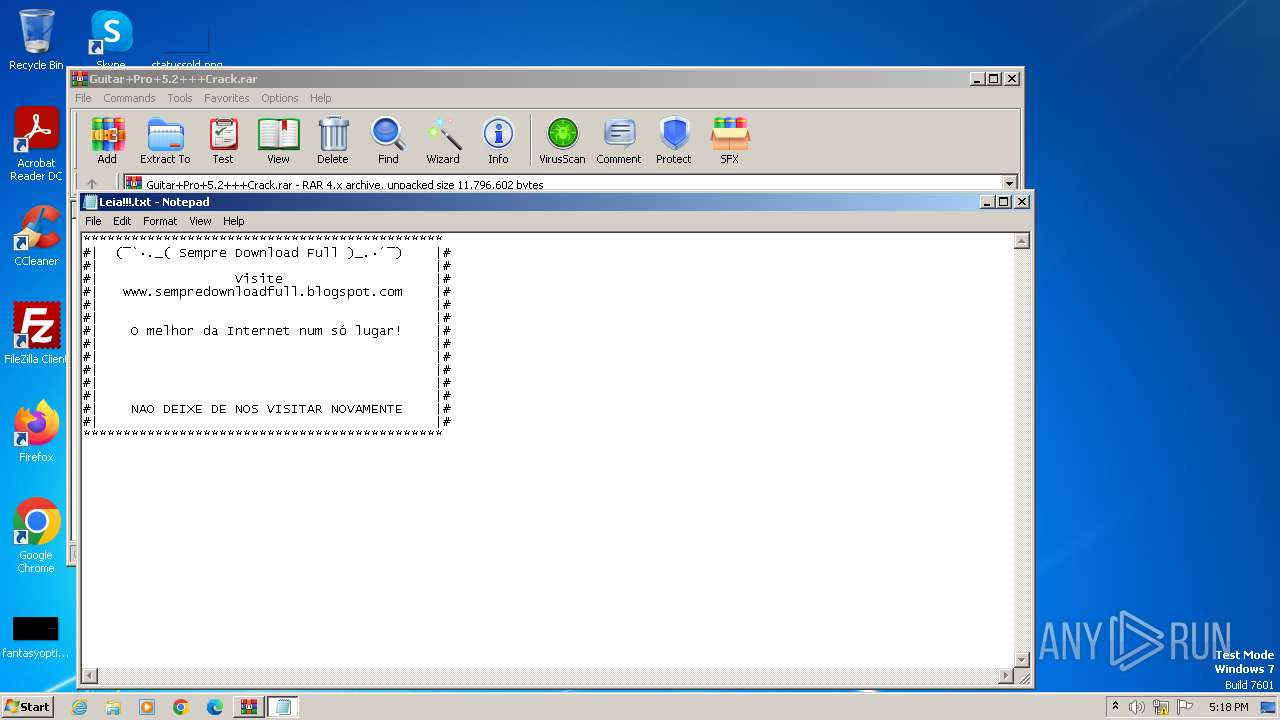Show archive Info
1280x720 pixels.
click(x=498, y=140)
